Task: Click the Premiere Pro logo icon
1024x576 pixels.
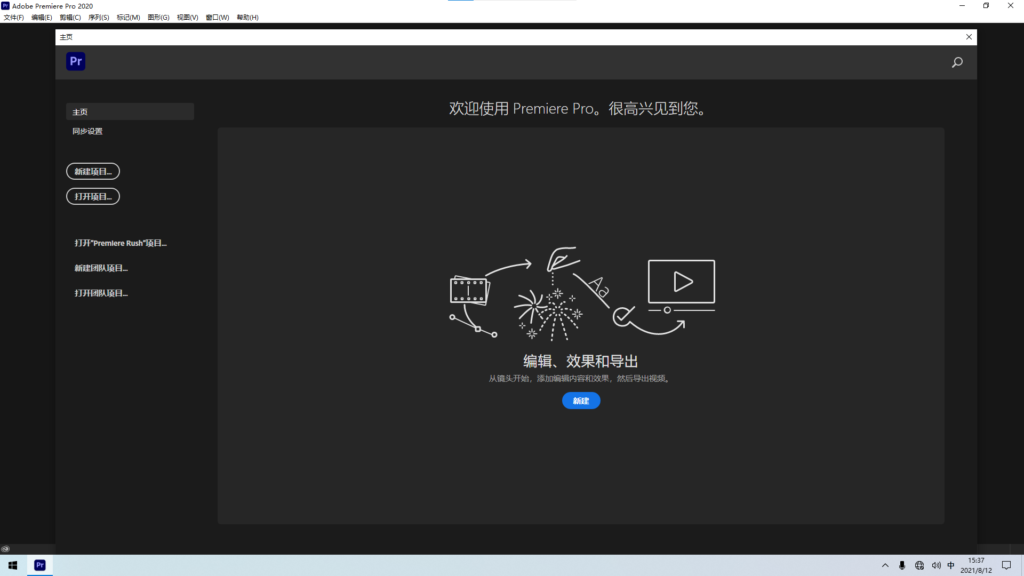Action: (76, 61)
